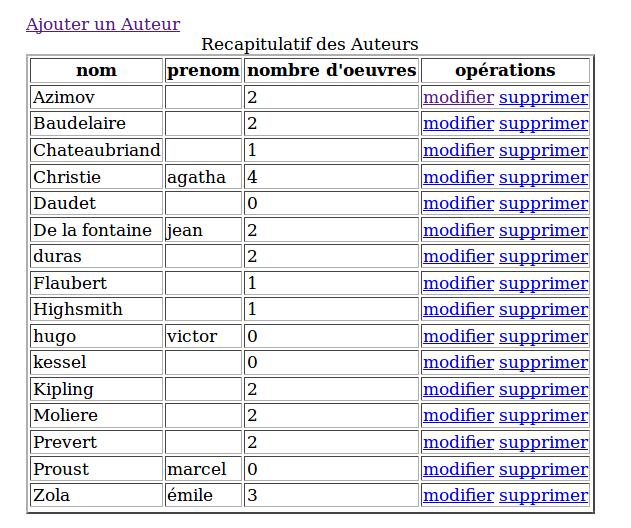Delete the Highsmith author
This screenshot has width=631, height=528.
[543, 310]
